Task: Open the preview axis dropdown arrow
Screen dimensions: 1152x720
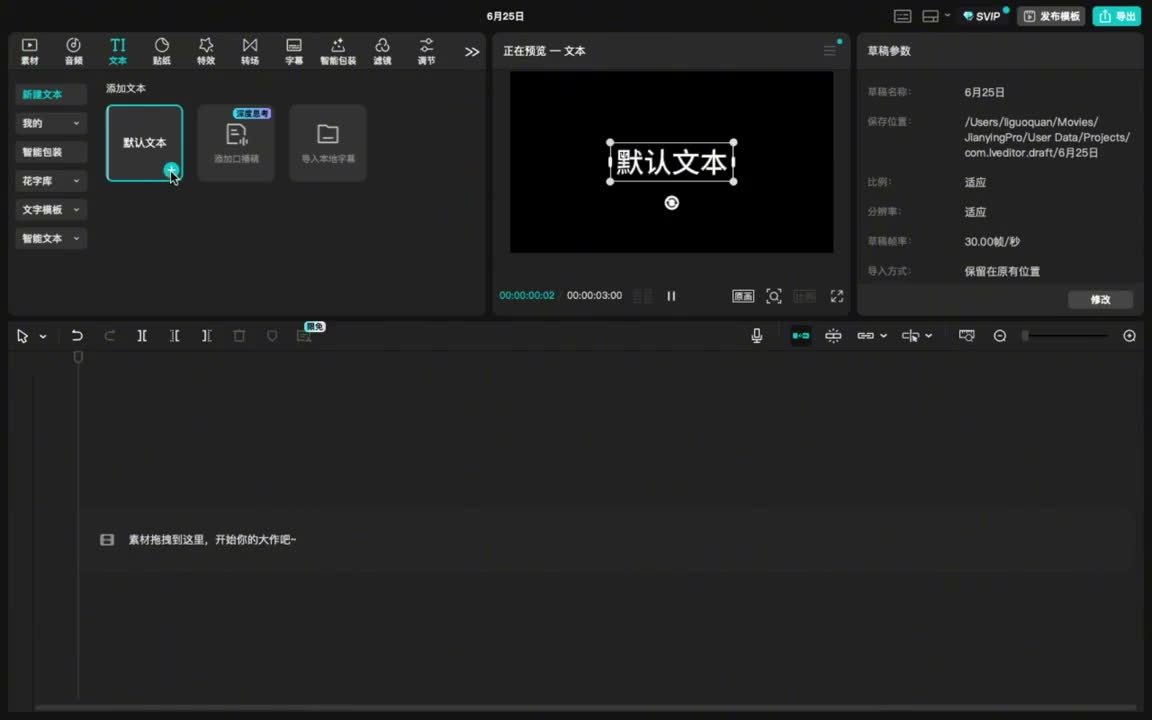Action: click(929, 336)
